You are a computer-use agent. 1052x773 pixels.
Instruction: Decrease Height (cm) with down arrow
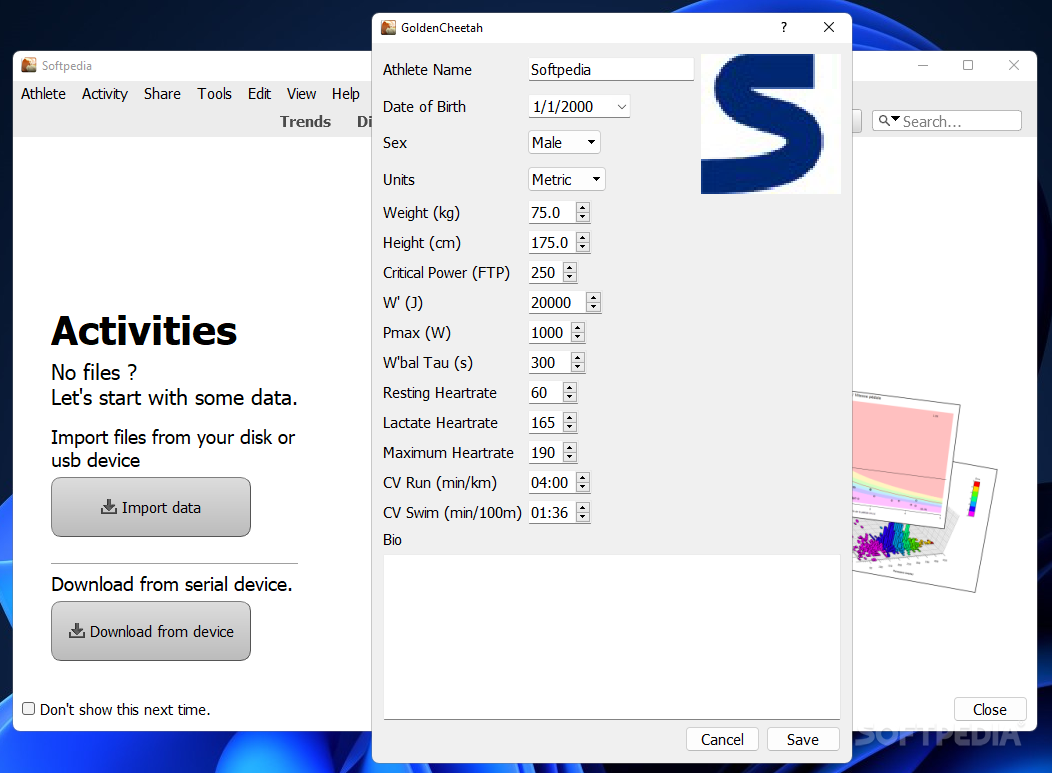(x=583, y=247)
